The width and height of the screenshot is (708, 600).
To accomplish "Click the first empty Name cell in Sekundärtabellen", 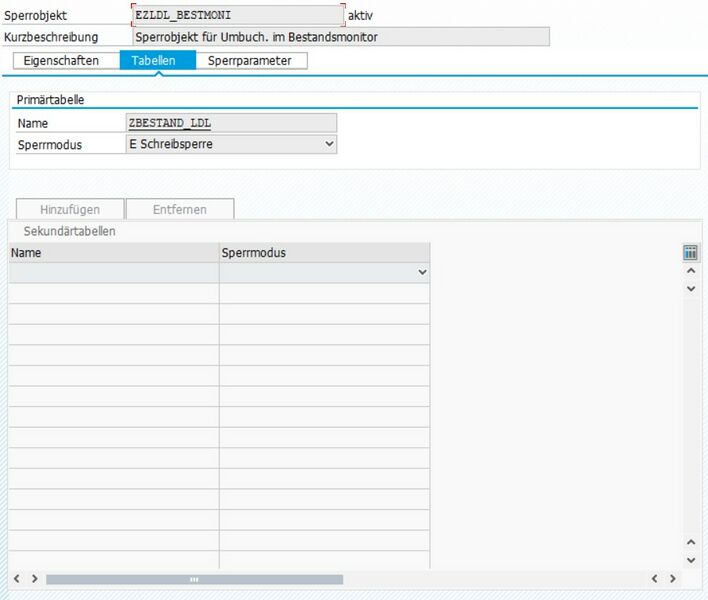I will pyautogui.click(x=113, y=272).
